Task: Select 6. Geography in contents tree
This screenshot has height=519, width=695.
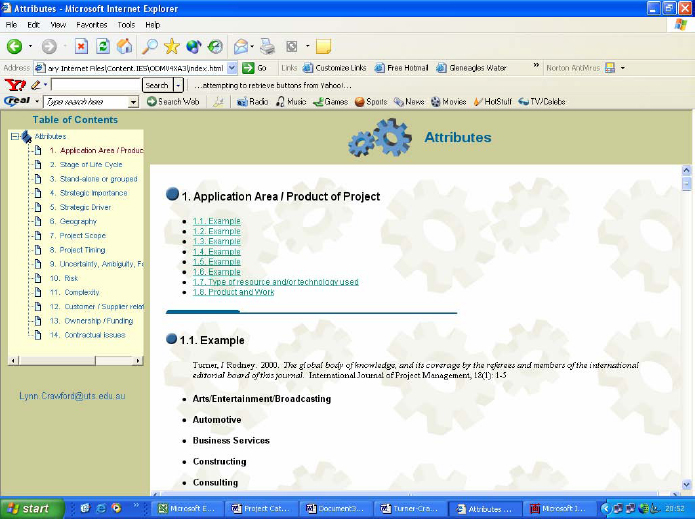Action: 73,221
